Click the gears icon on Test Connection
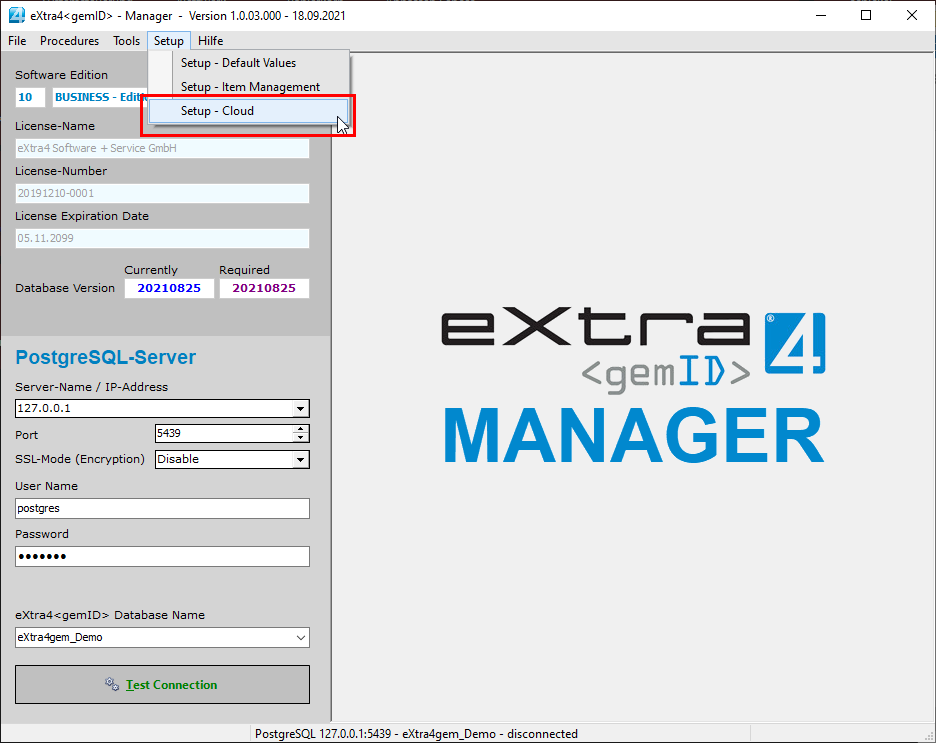The image size is (936, 743). pos(113,684)
